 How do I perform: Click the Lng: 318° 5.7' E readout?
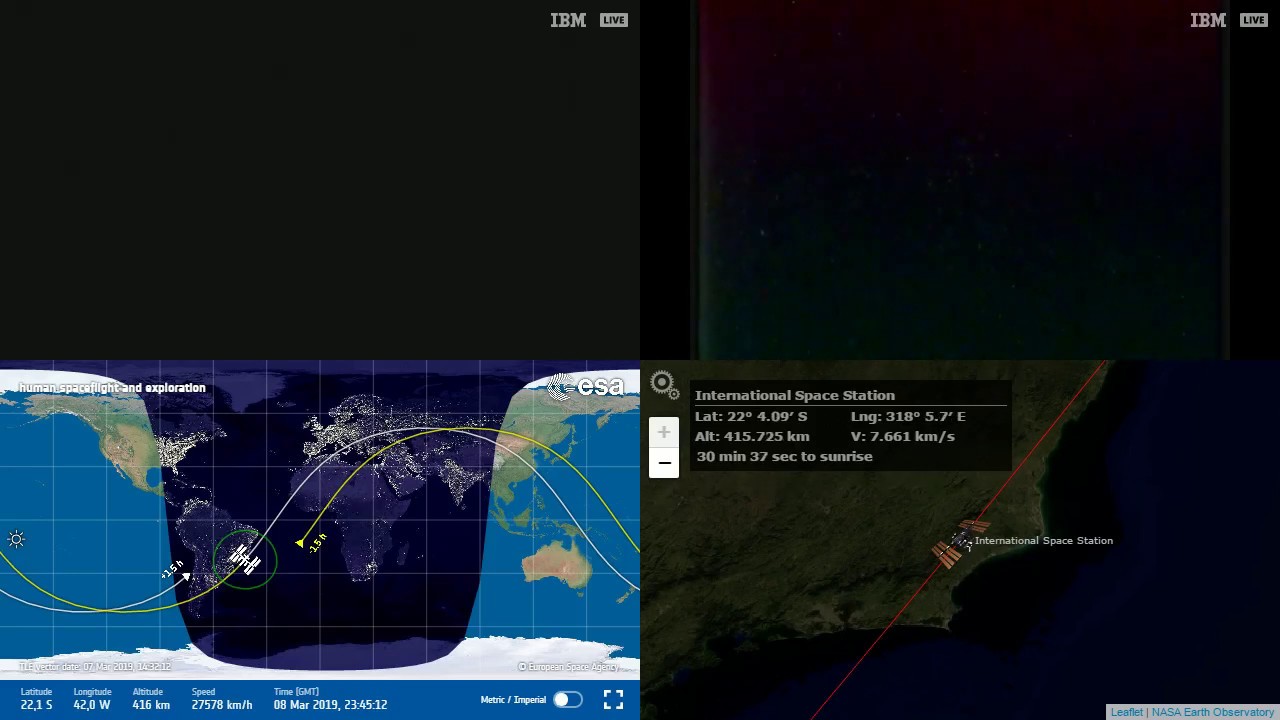click(x=908, y=417)
